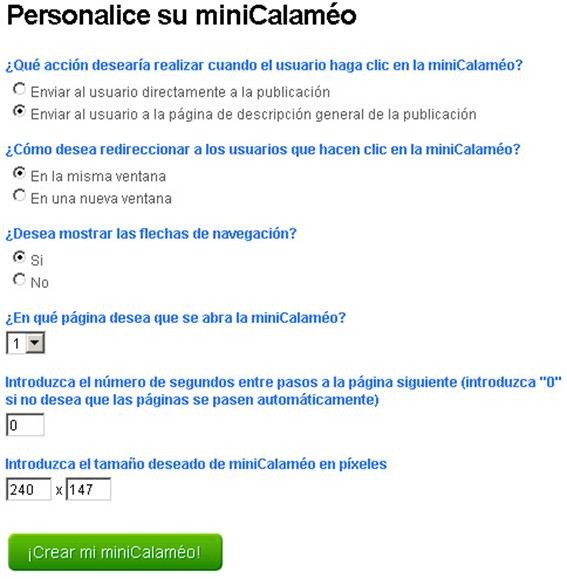The image size is (567, 579).
Task: Open the starting page dropdown arrow
Action: (x=35, y=343)
